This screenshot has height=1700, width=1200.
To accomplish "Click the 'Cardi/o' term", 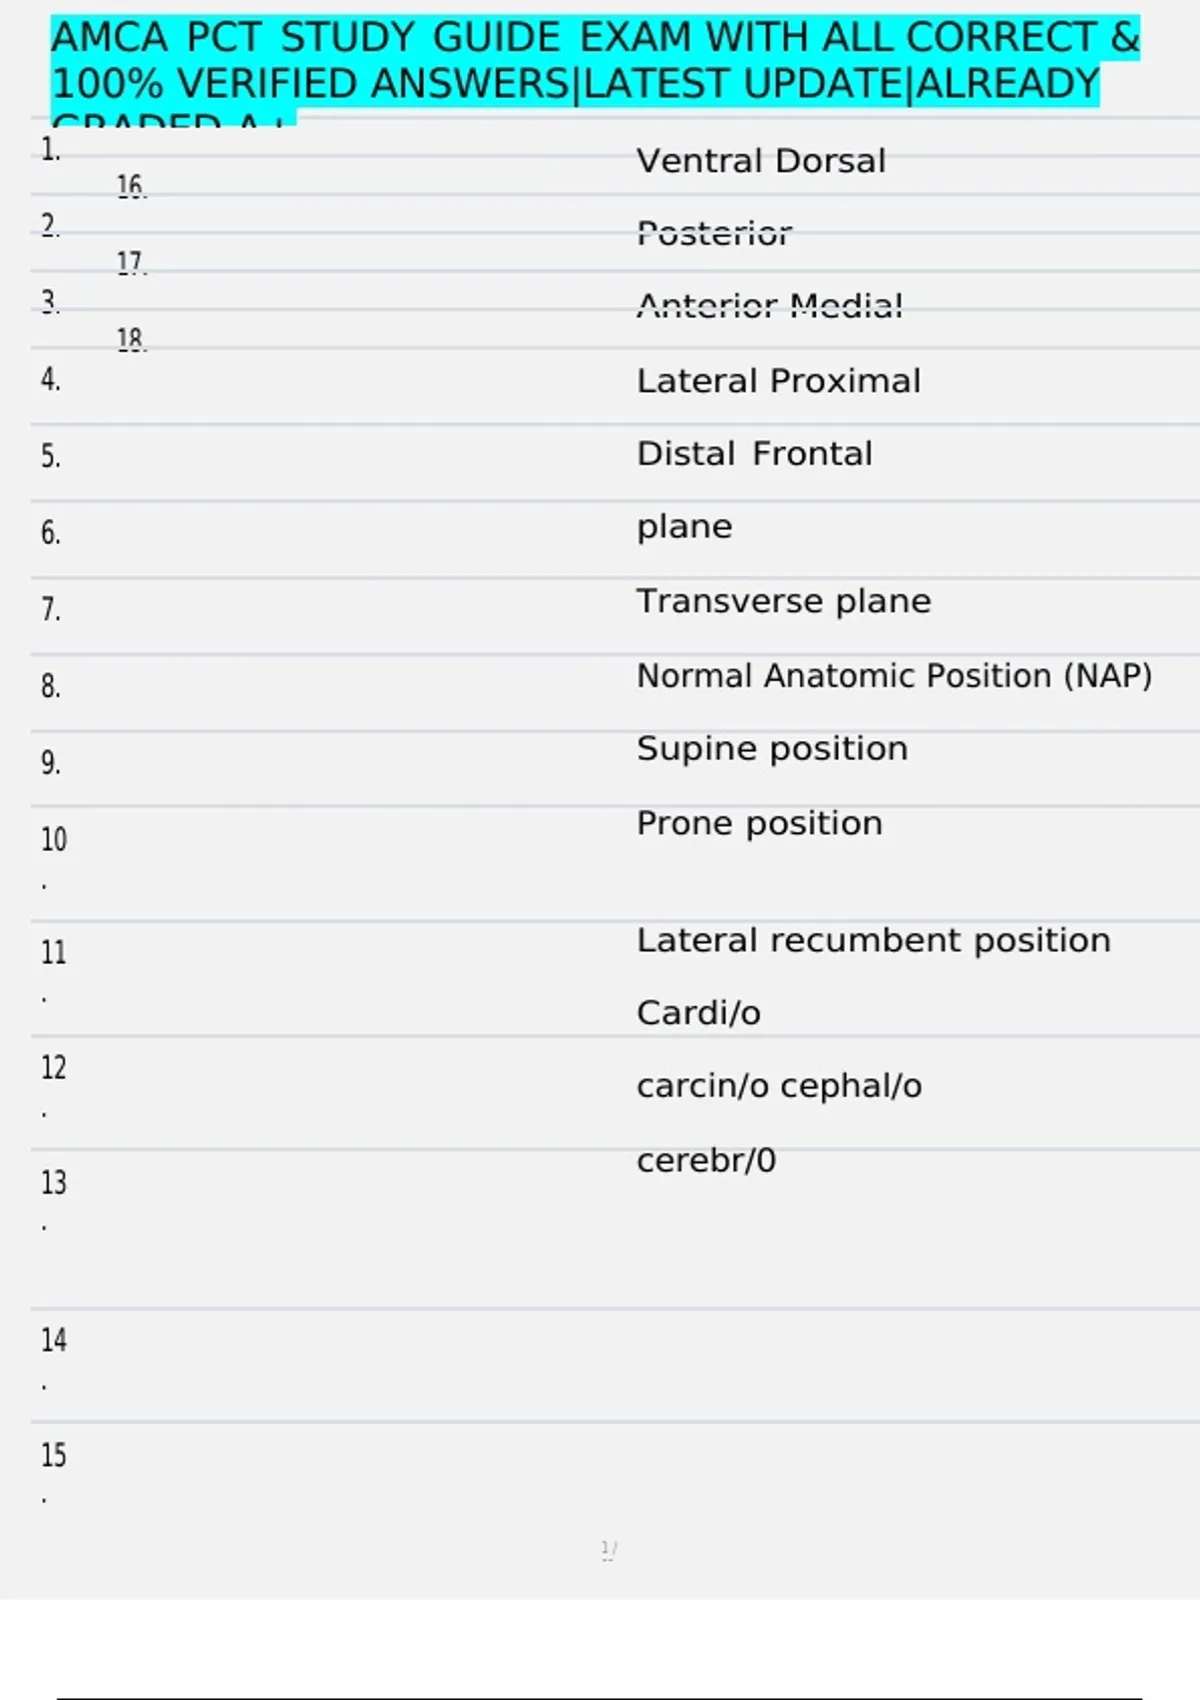I will (x=699, y=1013).
